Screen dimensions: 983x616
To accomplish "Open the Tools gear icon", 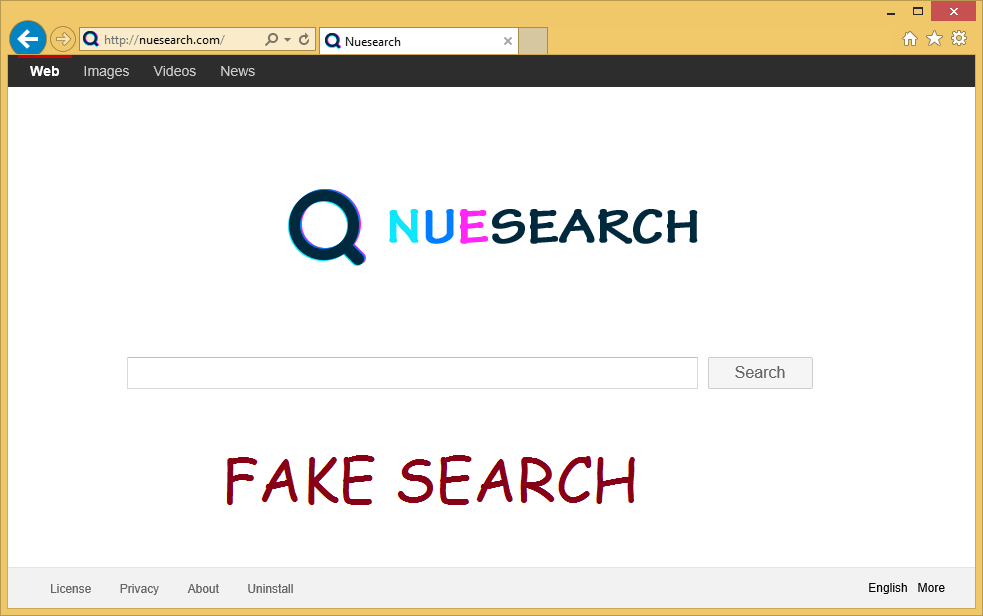I will point(959,39).
